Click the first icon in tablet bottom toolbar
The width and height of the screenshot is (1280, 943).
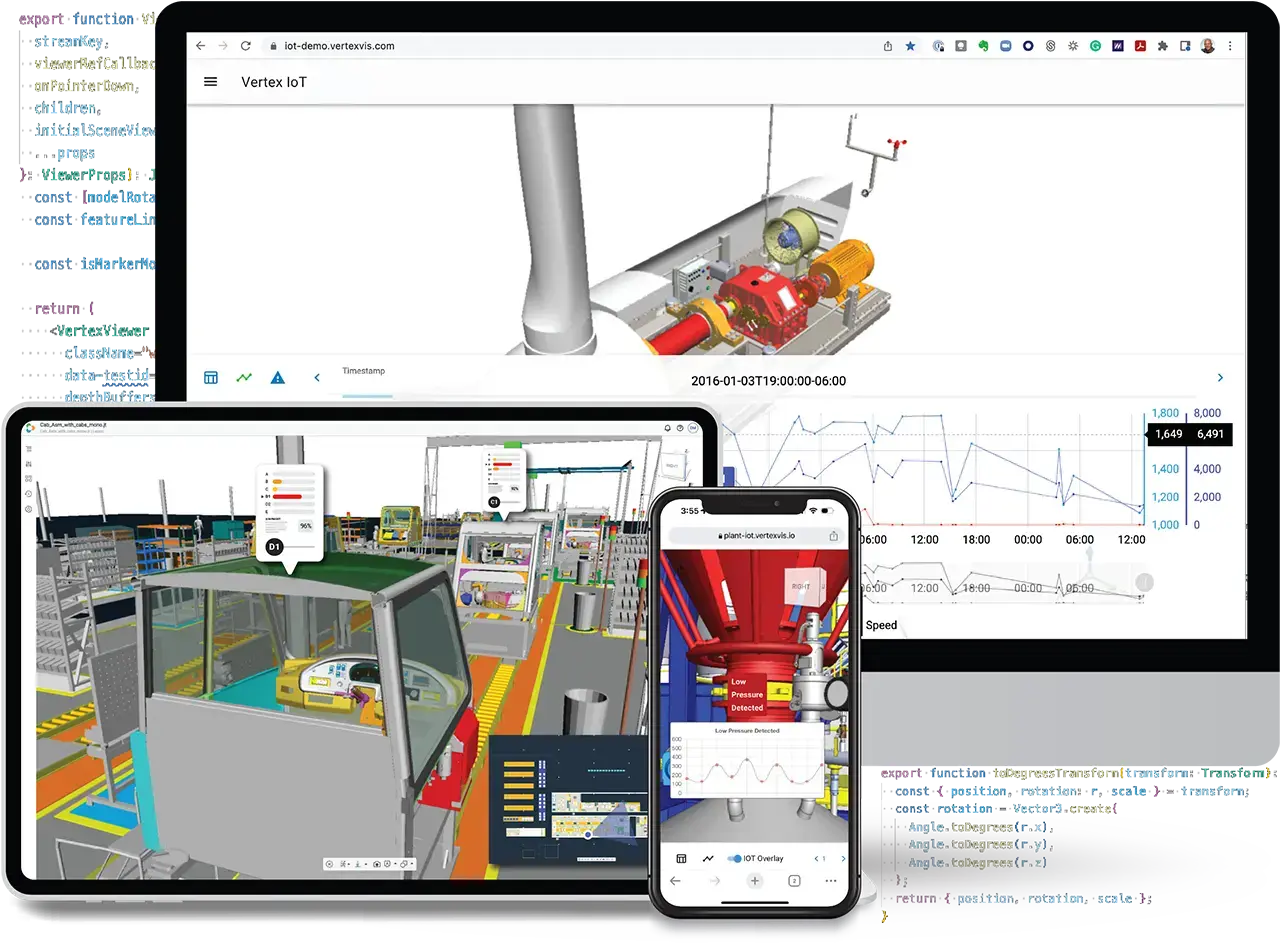[x=330, y=864]
